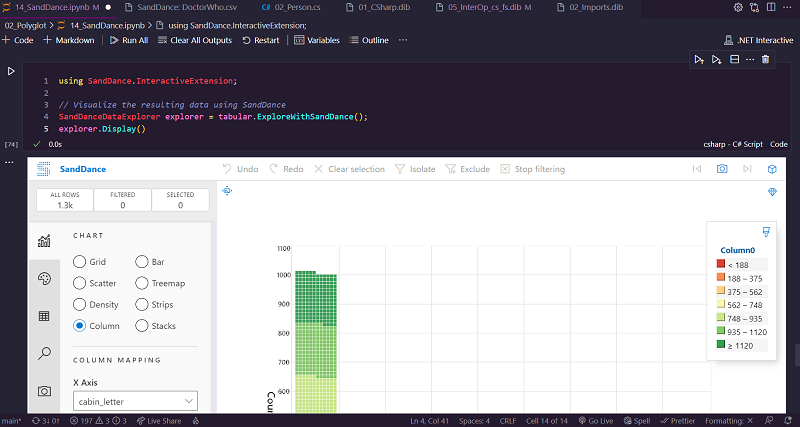Expand the notebook toolbar overflow menu
The image size is (800, 427).
pos(403,40)
